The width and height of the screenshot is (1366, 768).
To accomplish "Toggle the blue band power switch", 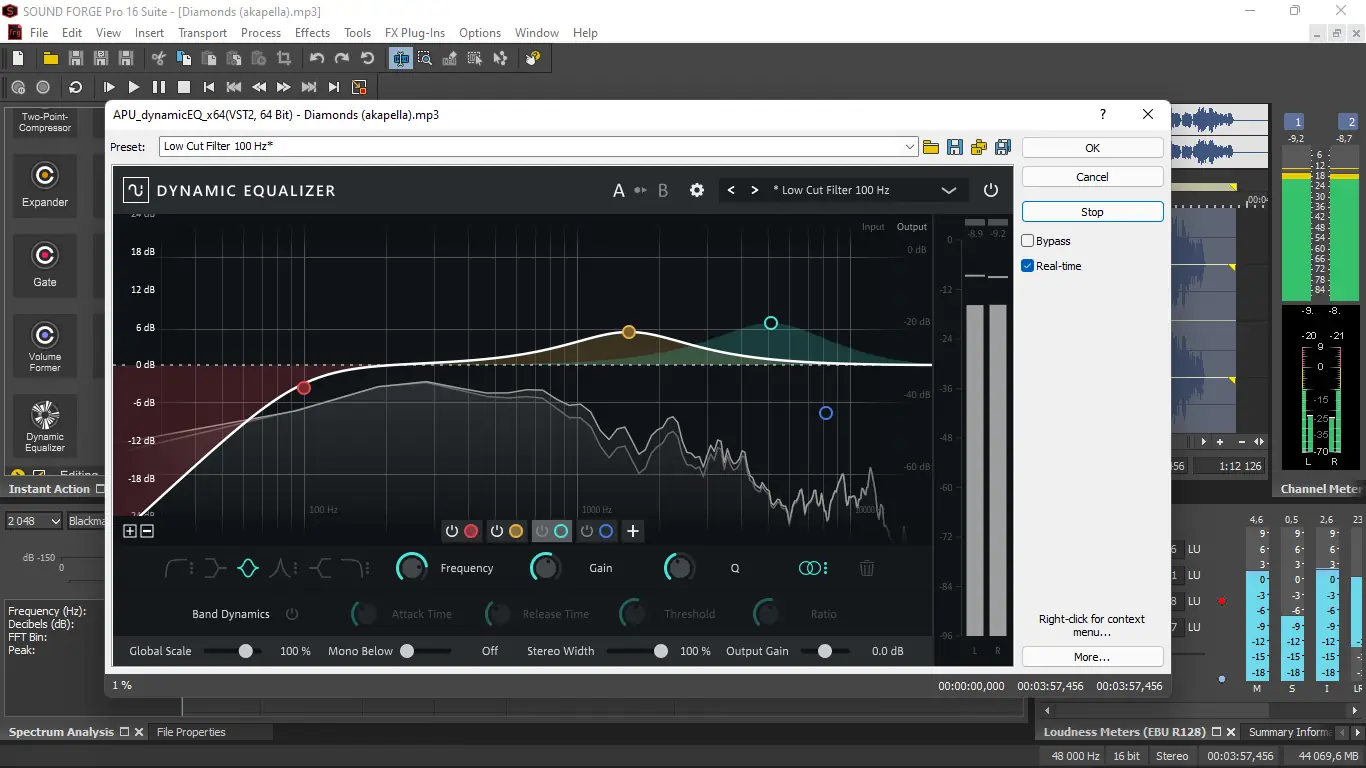I will (x=587, y=531).
